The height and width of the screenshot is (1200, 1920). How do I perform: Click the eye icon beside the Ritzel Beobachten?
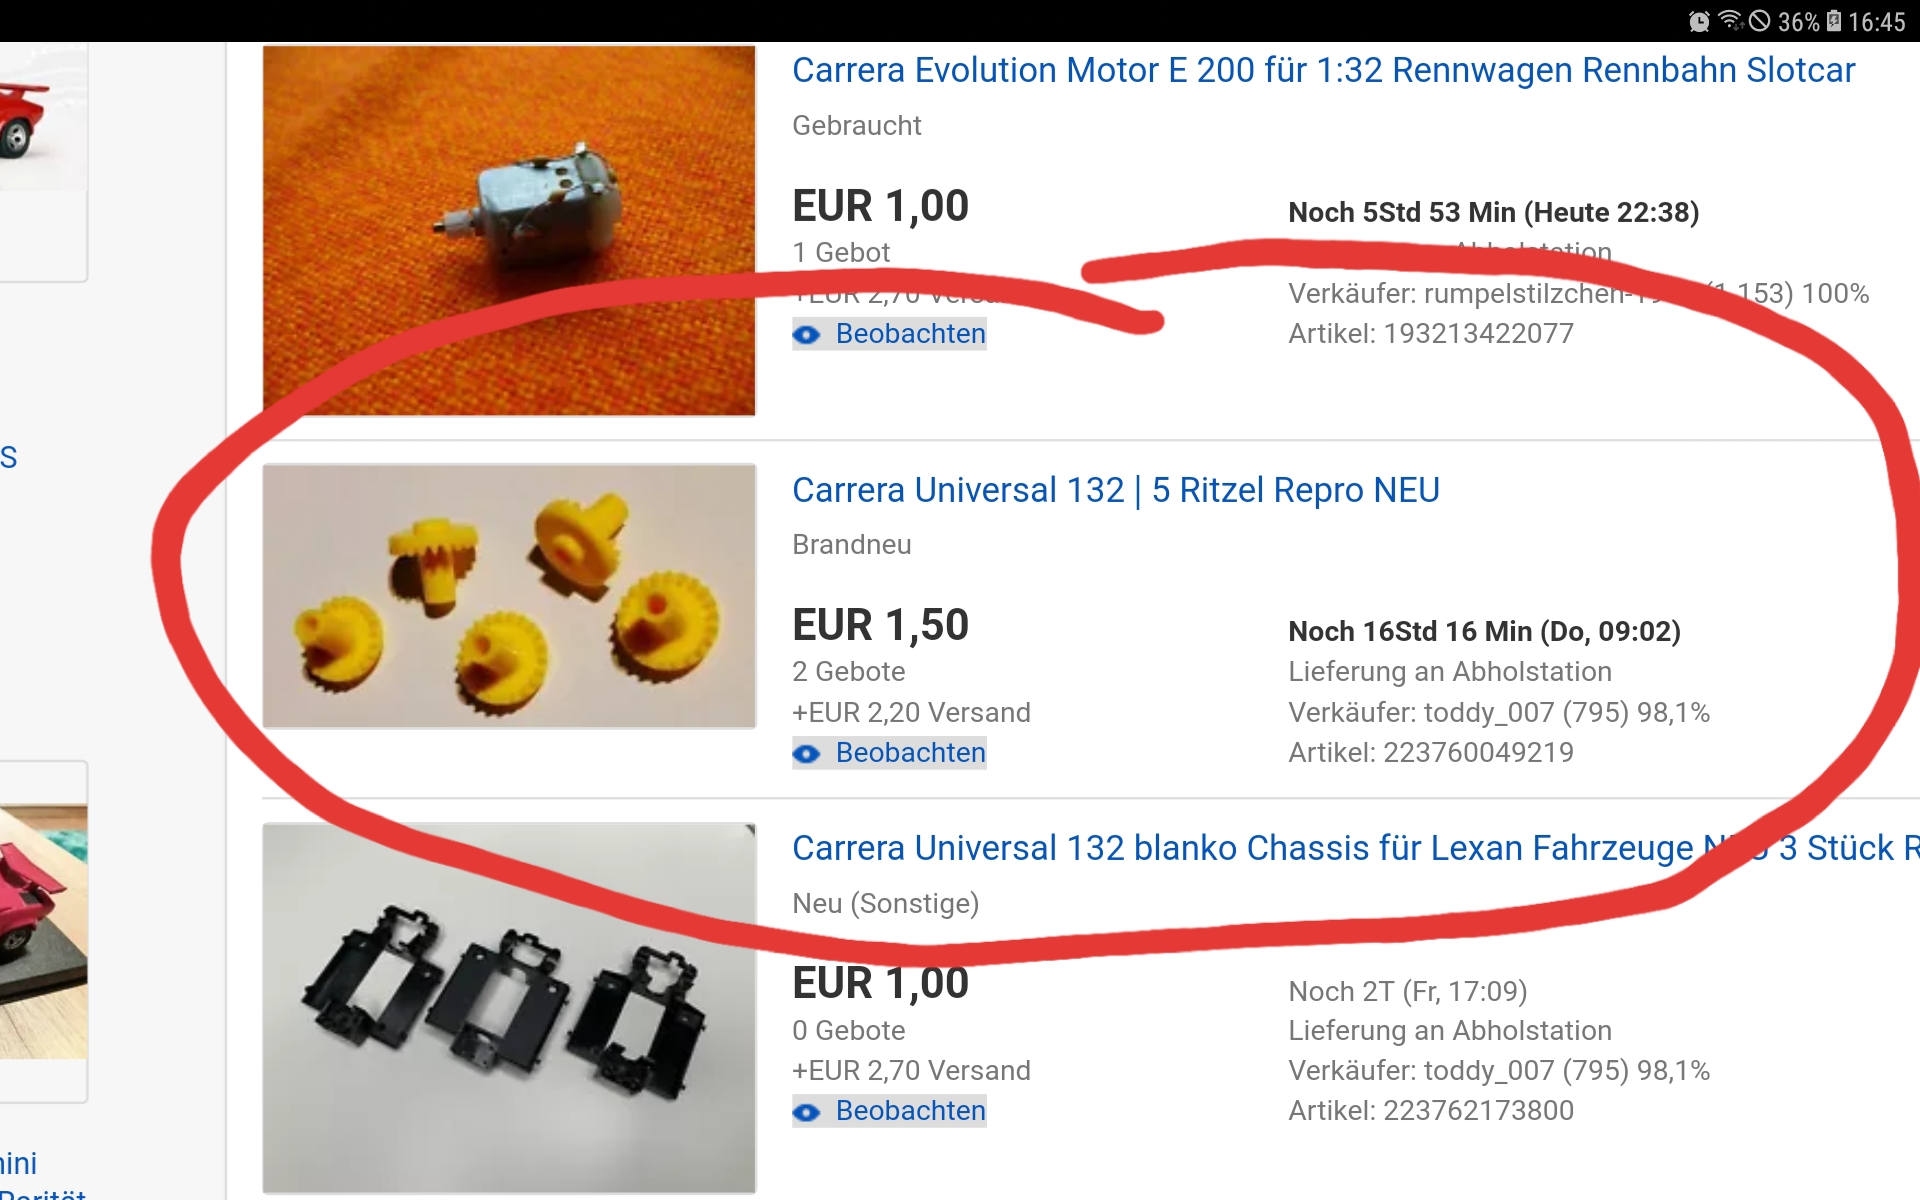tap(807, 754)
